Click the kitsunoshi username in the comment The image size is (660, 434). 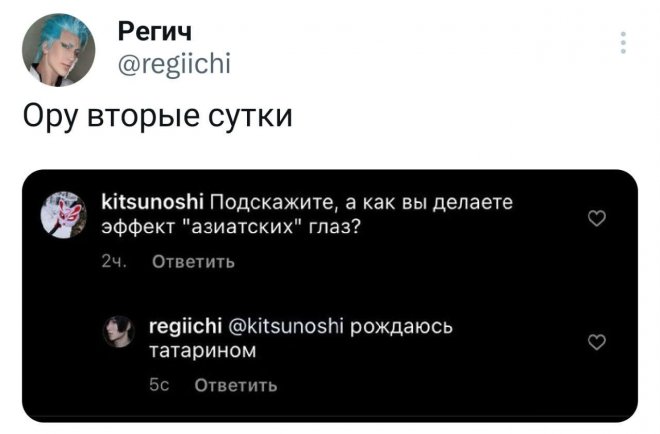pyautogui.click(x=153, y=202)
